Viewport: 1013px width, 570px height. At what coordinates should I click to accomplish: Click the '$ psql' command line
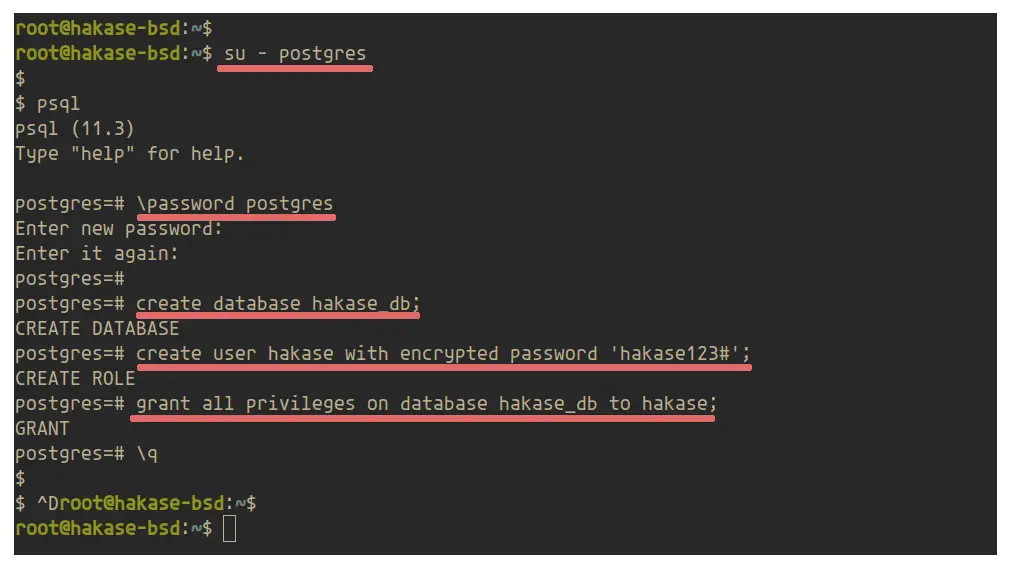47,104
